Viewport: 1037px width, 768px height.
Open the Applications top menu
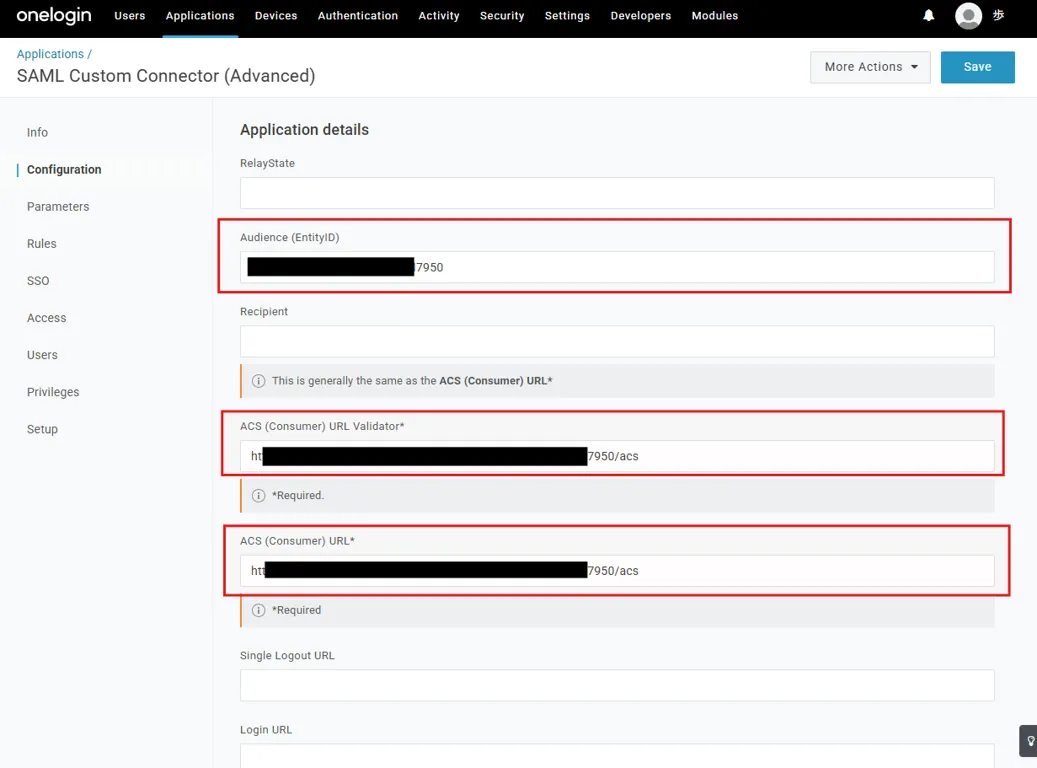(200, 15)
